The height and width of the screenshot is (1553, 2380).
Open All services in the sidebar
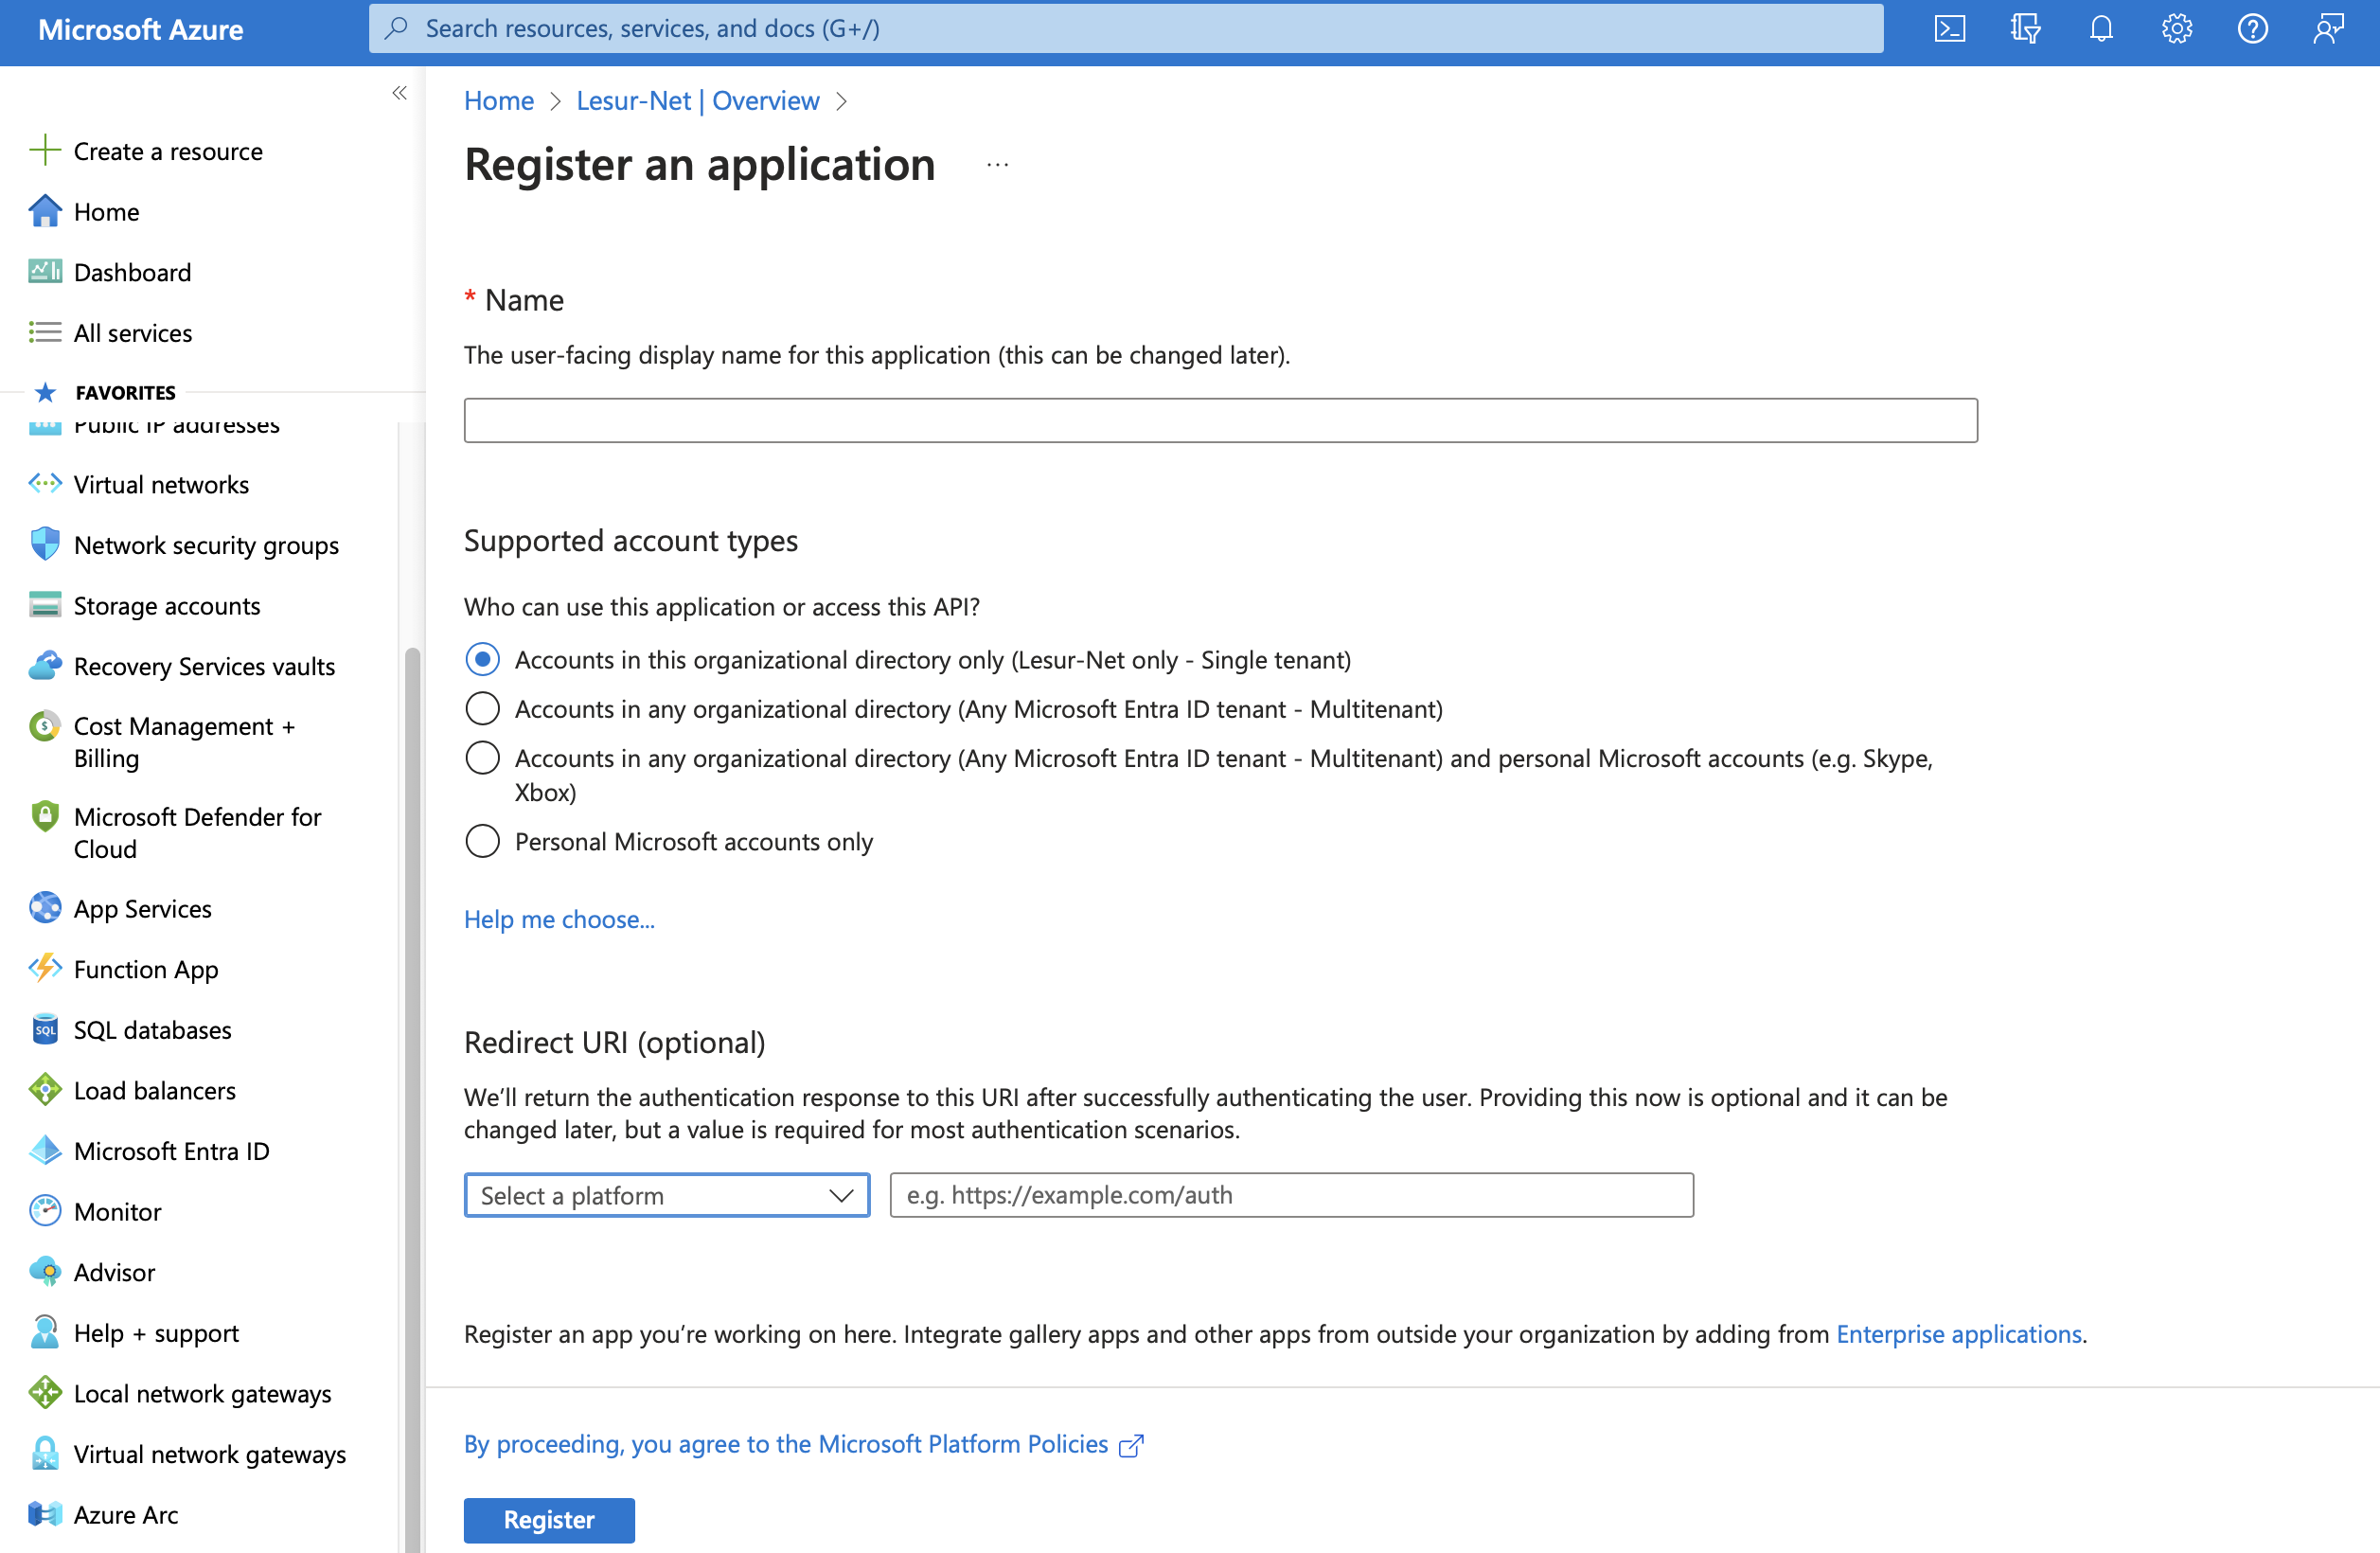tap(132, 332)
